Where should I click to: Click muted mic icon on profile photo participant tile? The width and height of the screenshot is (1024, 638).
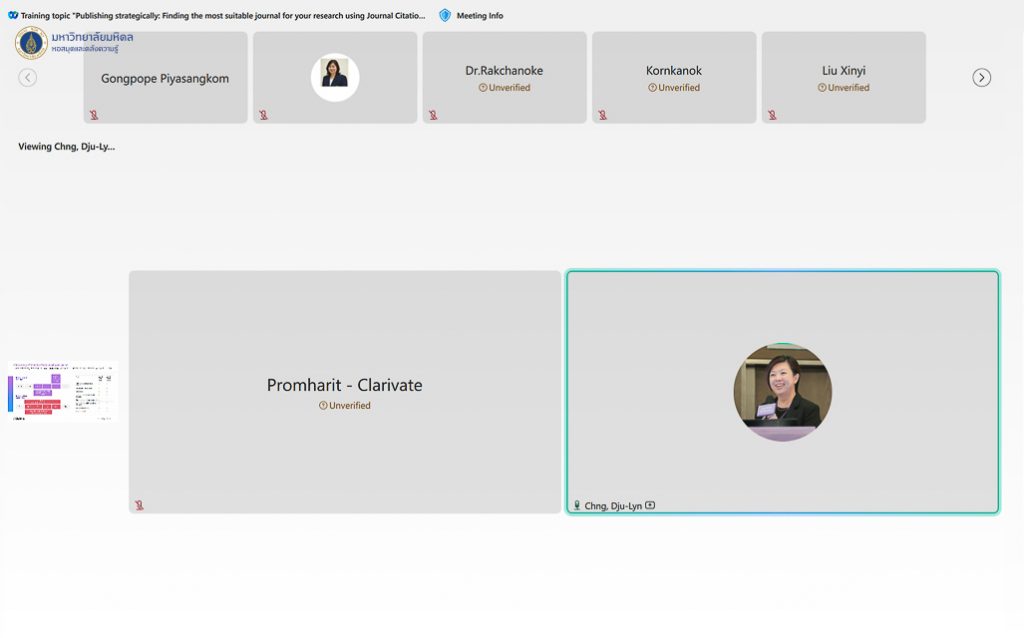tap(264, 115)
